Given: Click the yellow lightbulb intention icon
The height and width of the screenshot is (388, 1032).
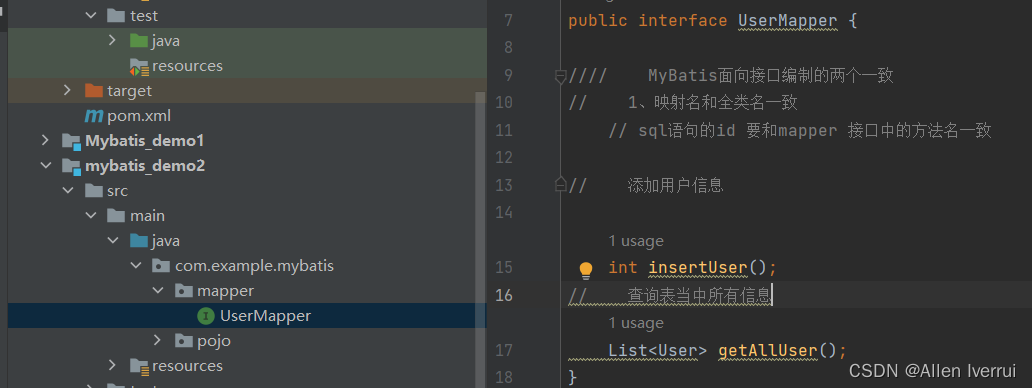Looking at the screenshot, I should (585, 270).
